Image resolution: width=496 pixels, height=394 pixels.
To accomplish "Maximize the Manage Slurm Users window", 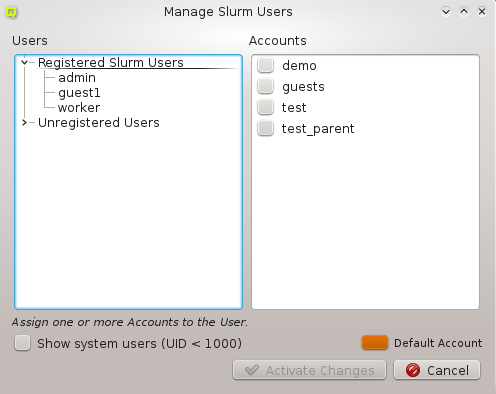I will pos(464,12).
